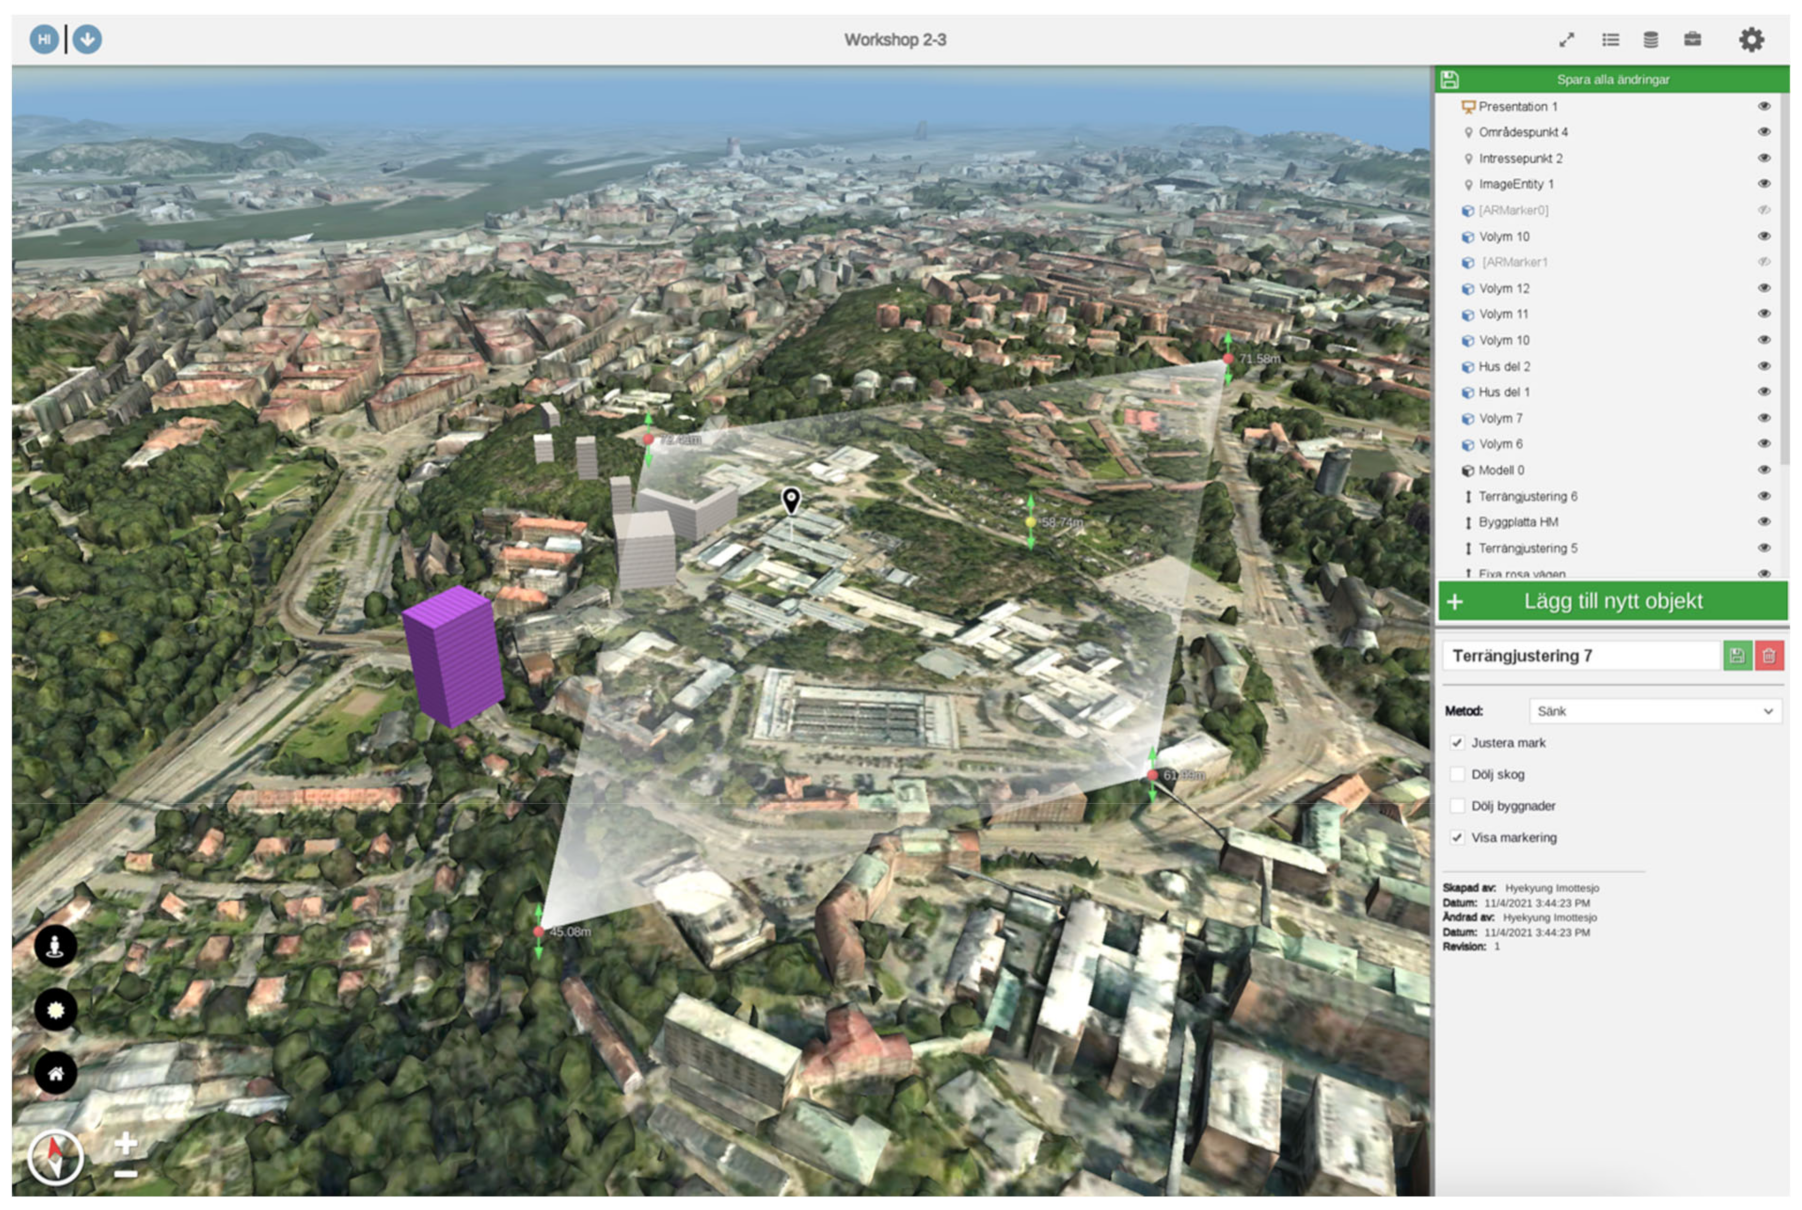Image resolution: width=1802 pixels, height=1210 pixels.
Task: Click Lägg till nytt objekt button
Action: [x=1612, y=601]
